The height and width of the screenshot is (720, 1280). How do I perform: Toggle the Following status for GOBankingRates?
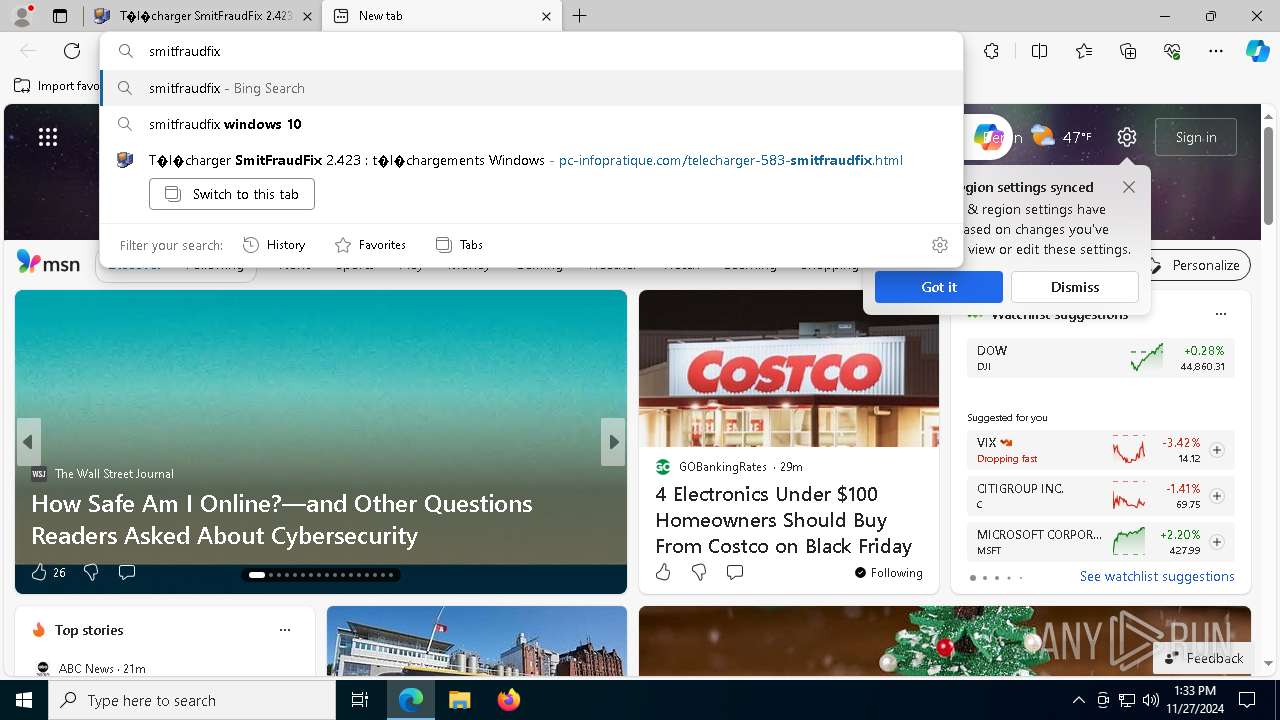click(888, 573)
